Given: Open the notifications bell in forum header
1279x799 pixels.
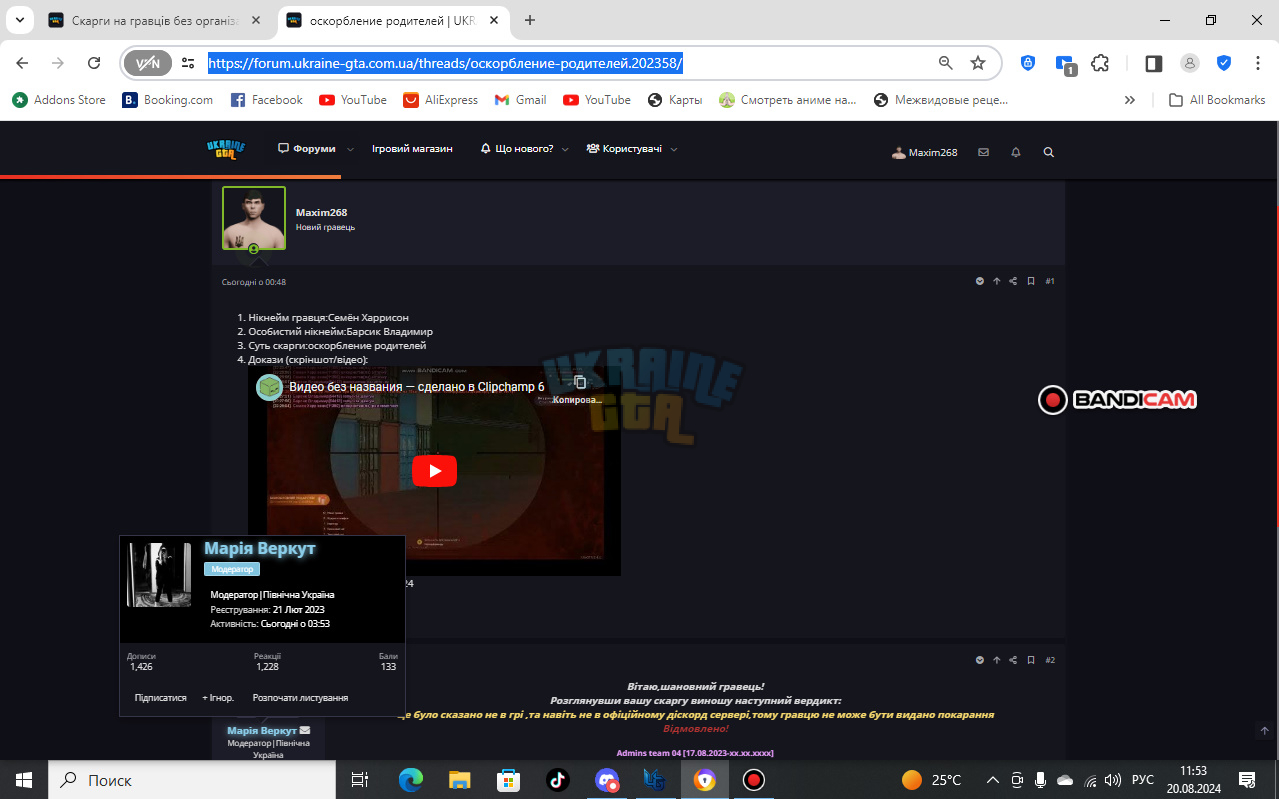Looking at the screenshot, I should tap(1016, 152).
